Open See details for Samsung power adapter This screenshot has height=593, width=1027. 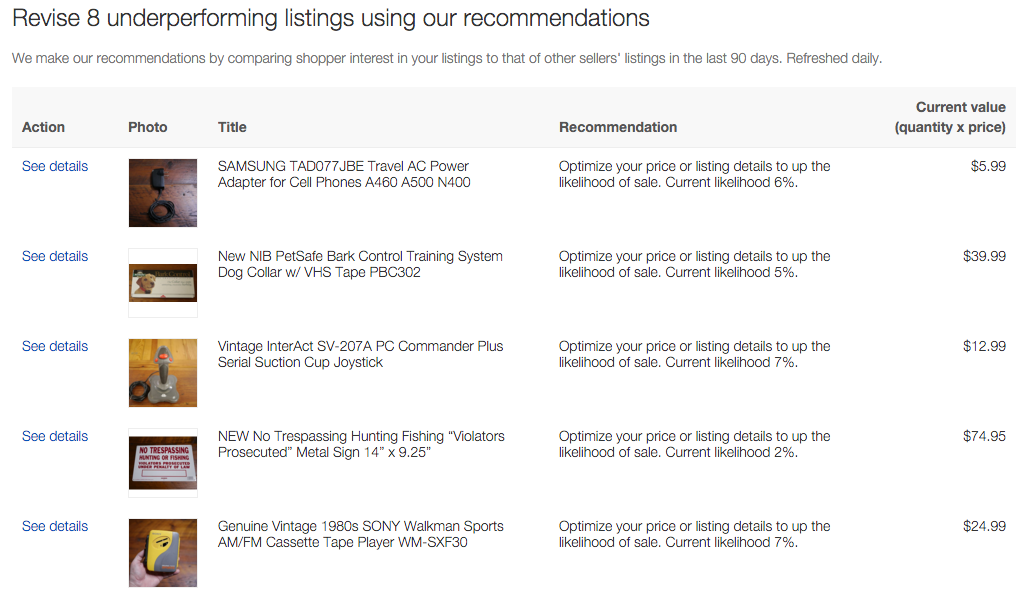55,166
